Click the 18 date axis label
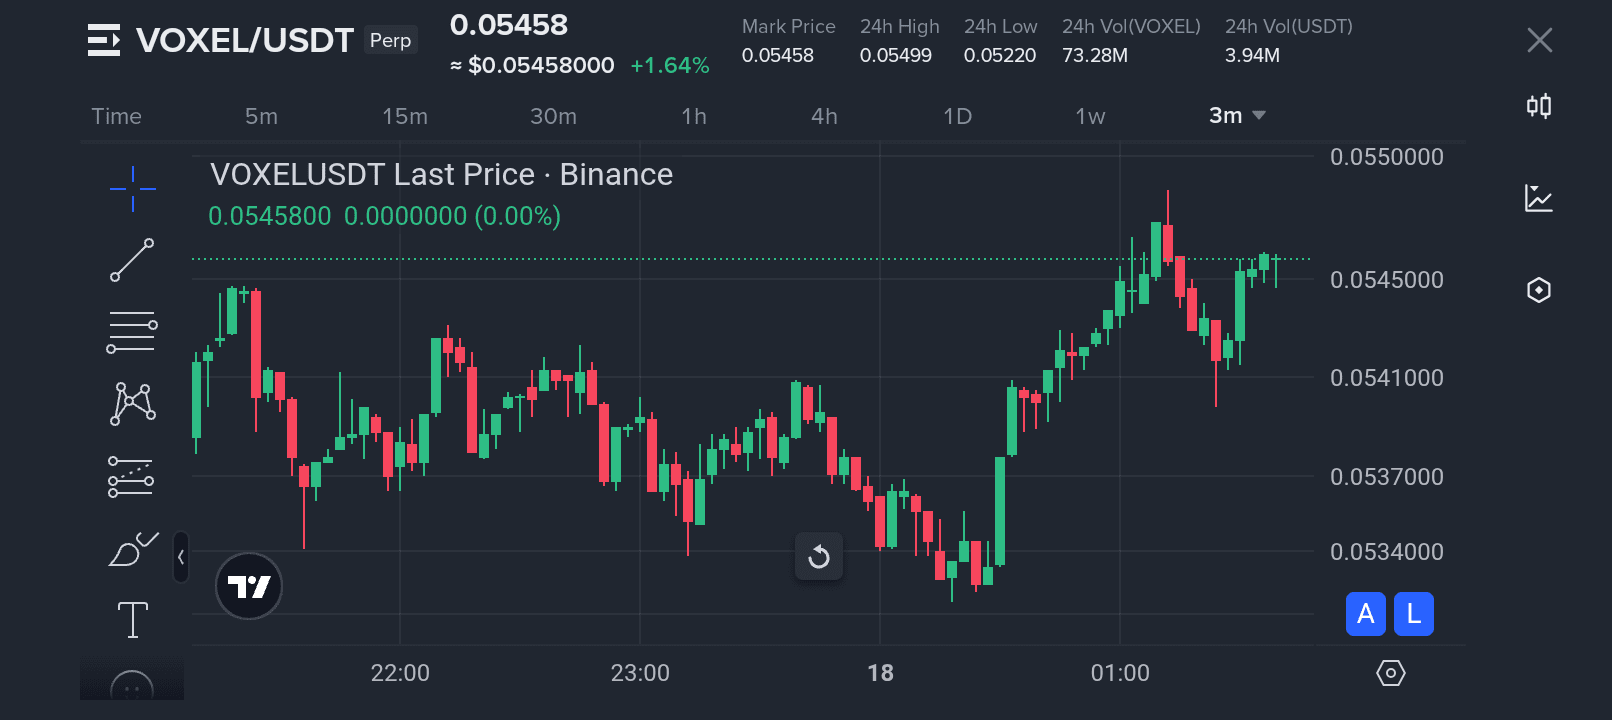This screenshot has height=720, width=1612. (880, 673)
